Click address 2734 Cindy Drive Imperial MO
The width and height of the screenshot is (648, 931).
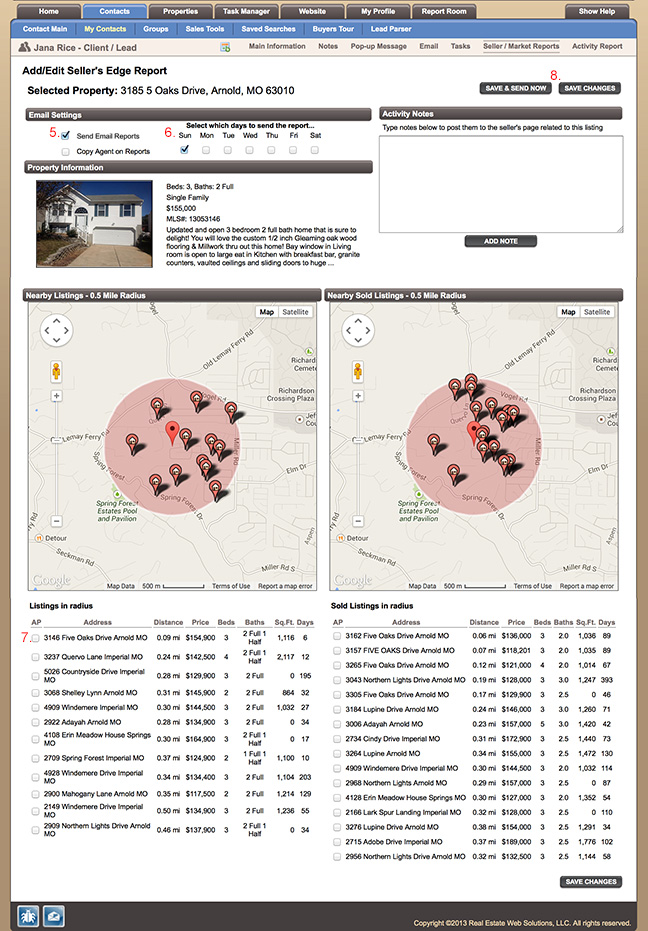393,739
